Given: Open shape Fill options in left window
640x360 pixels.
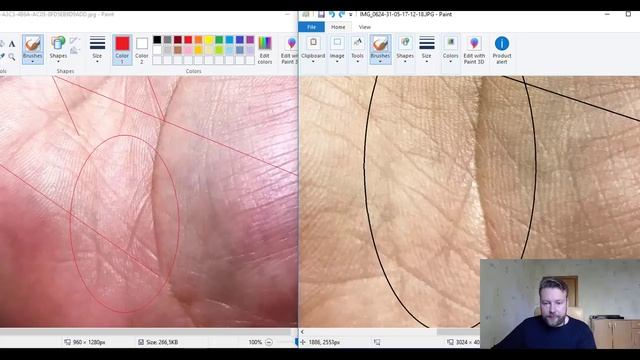Looking at the screenshot, I should 74,51.
